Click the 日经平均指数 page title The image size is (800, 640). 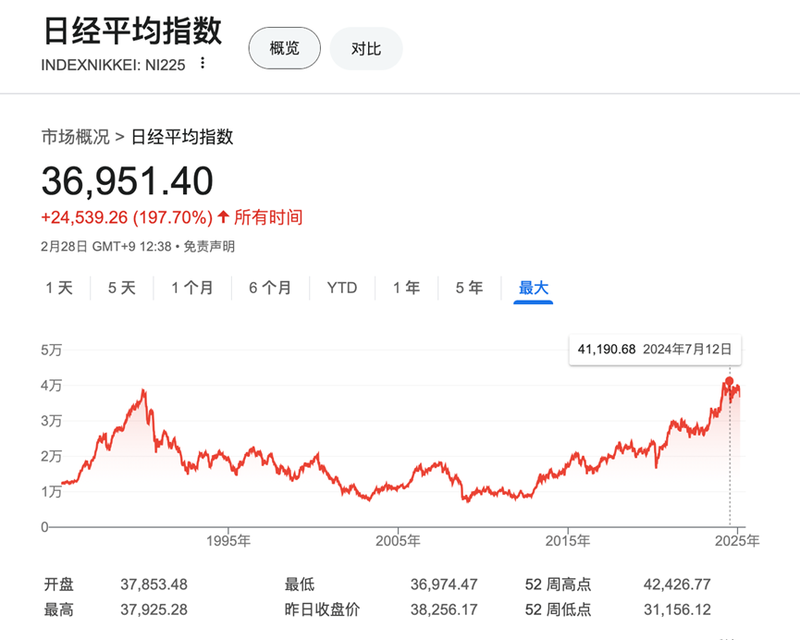pos(133,32)
